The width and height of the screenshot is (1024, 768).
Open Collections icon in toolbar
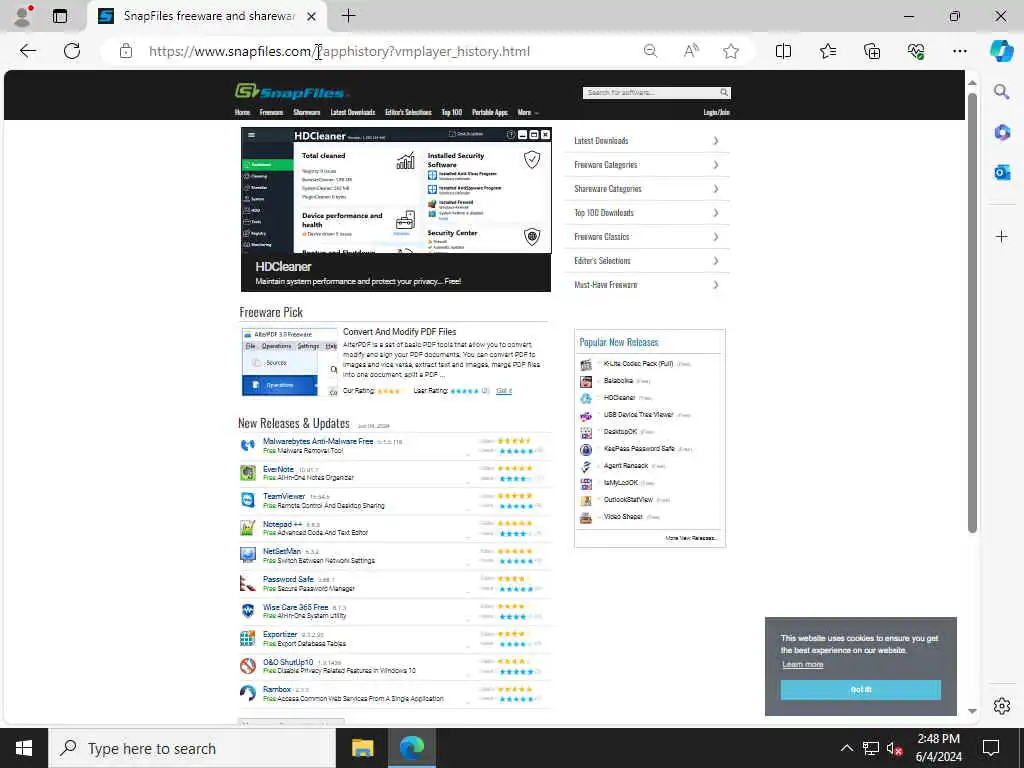click(872, 51)
